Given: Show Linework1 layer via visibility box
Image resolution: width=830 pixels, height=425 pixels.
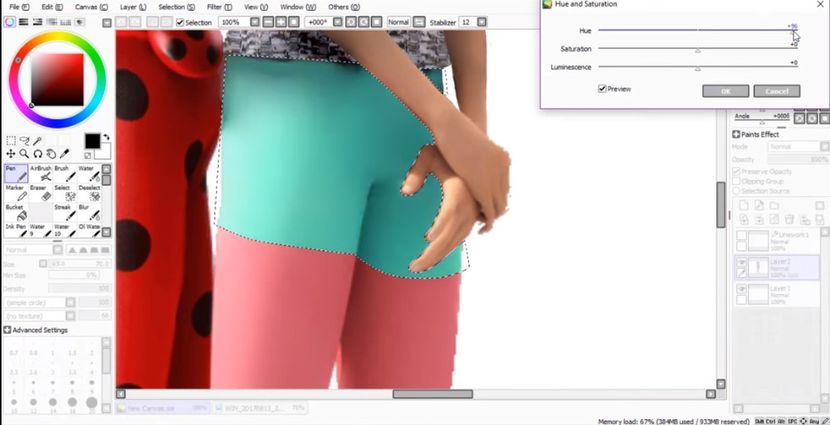Looking at the screenshot, I should [742, 236].
